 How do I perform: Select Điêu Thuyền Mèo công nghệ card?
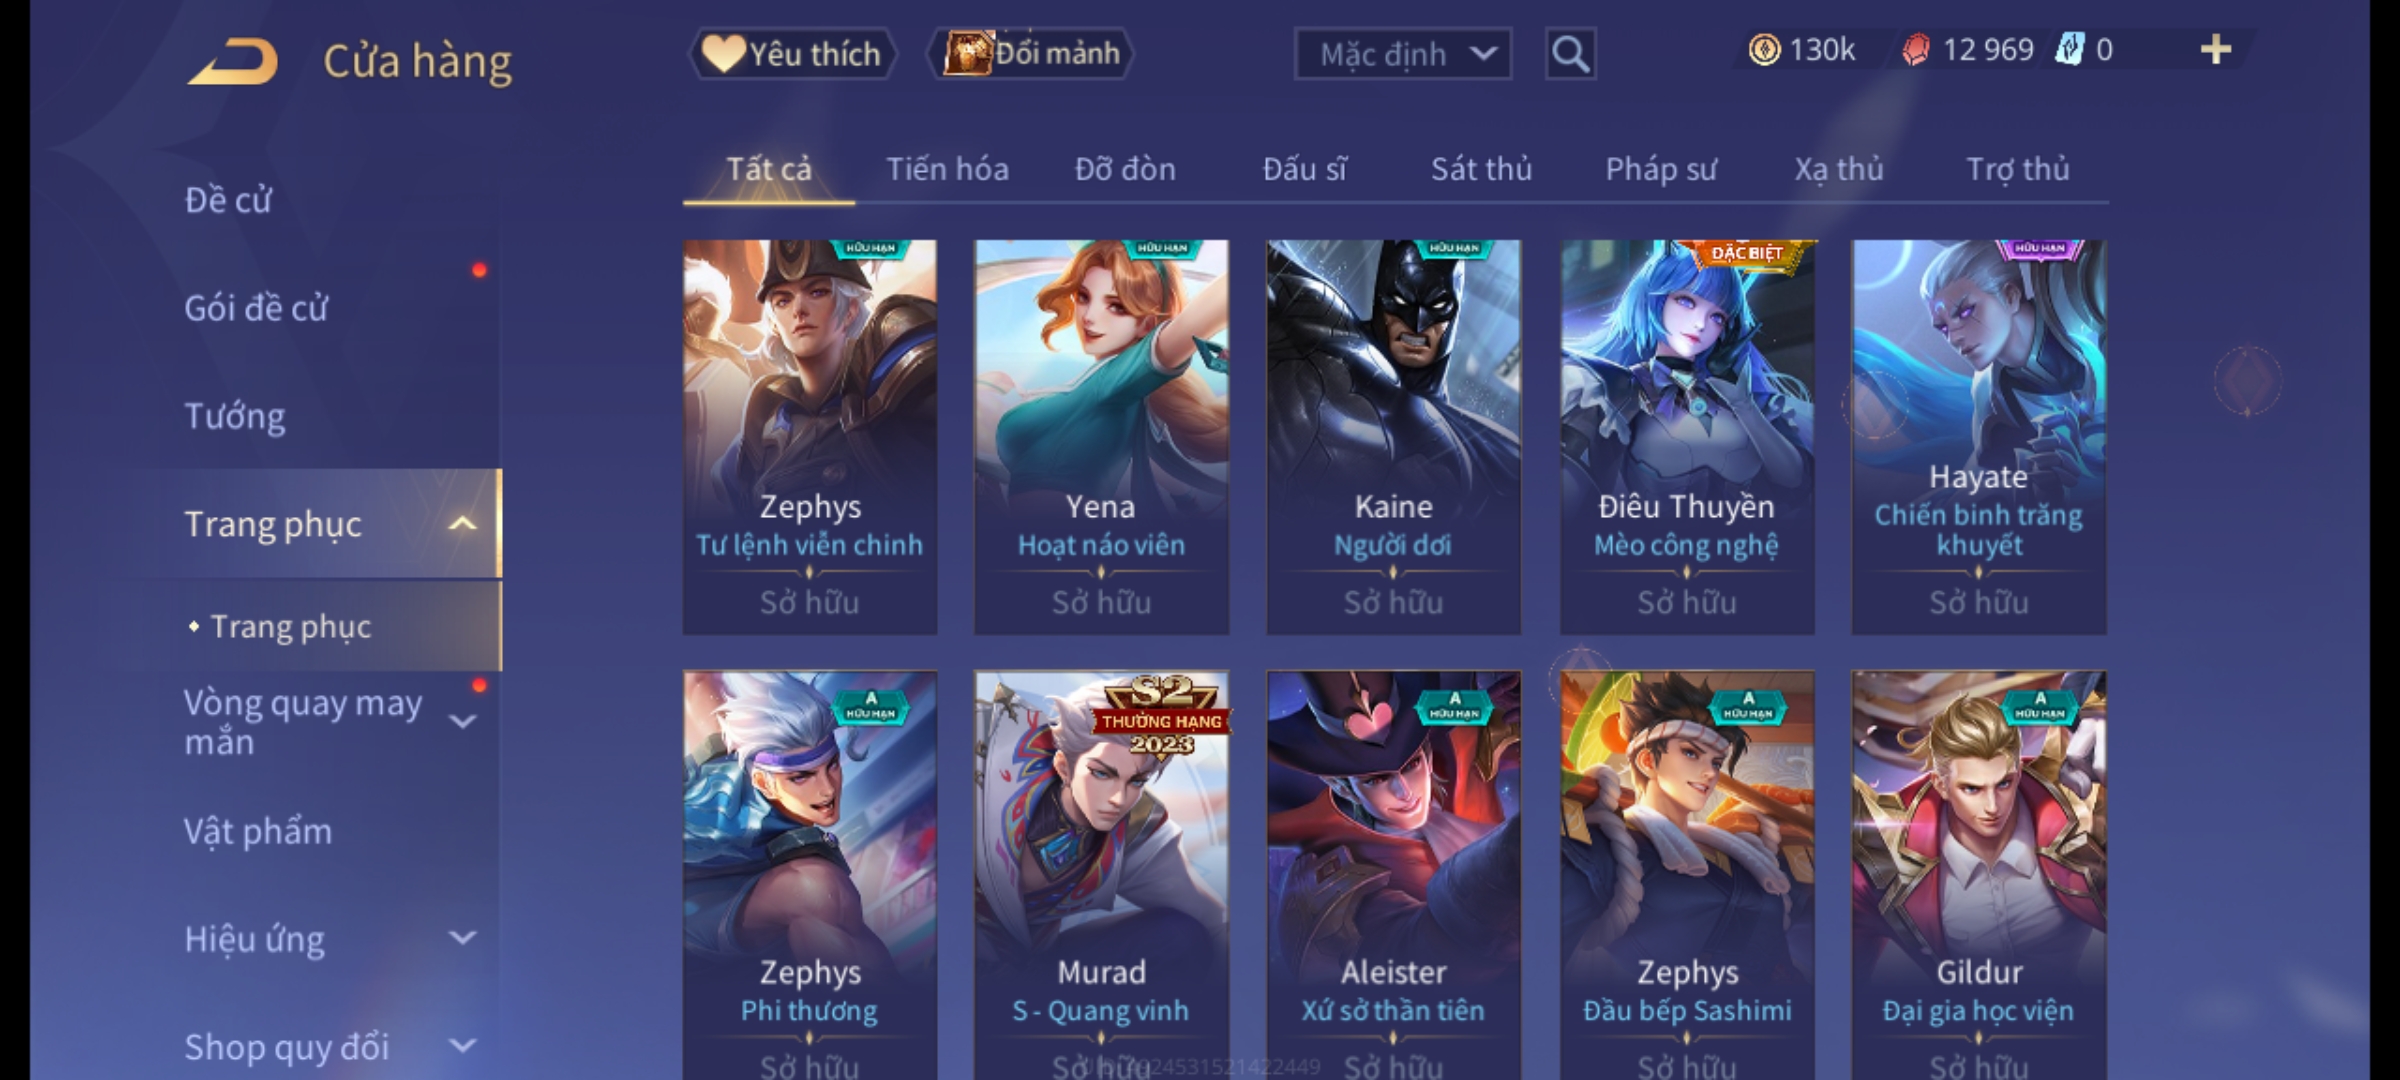[x=1686, y=437]
